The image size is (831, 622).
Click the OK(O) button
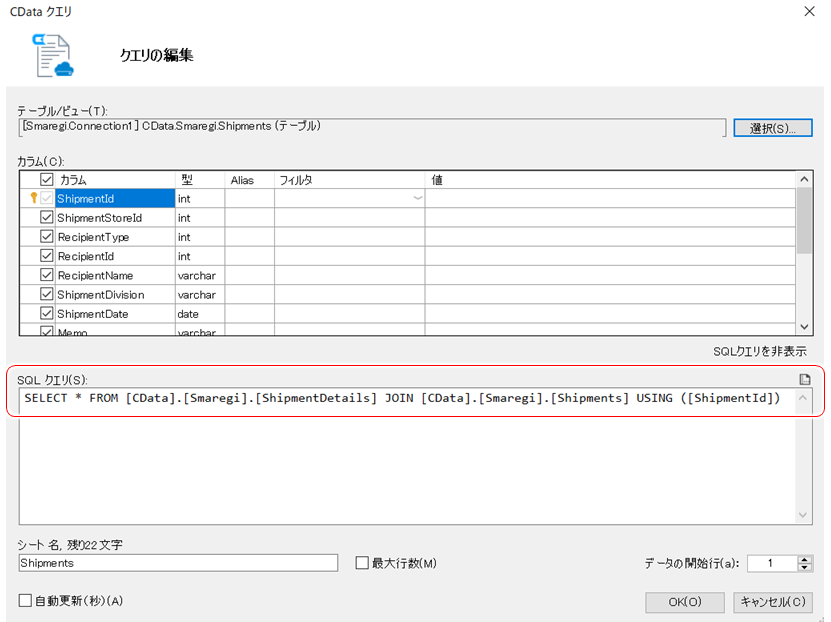685,602
